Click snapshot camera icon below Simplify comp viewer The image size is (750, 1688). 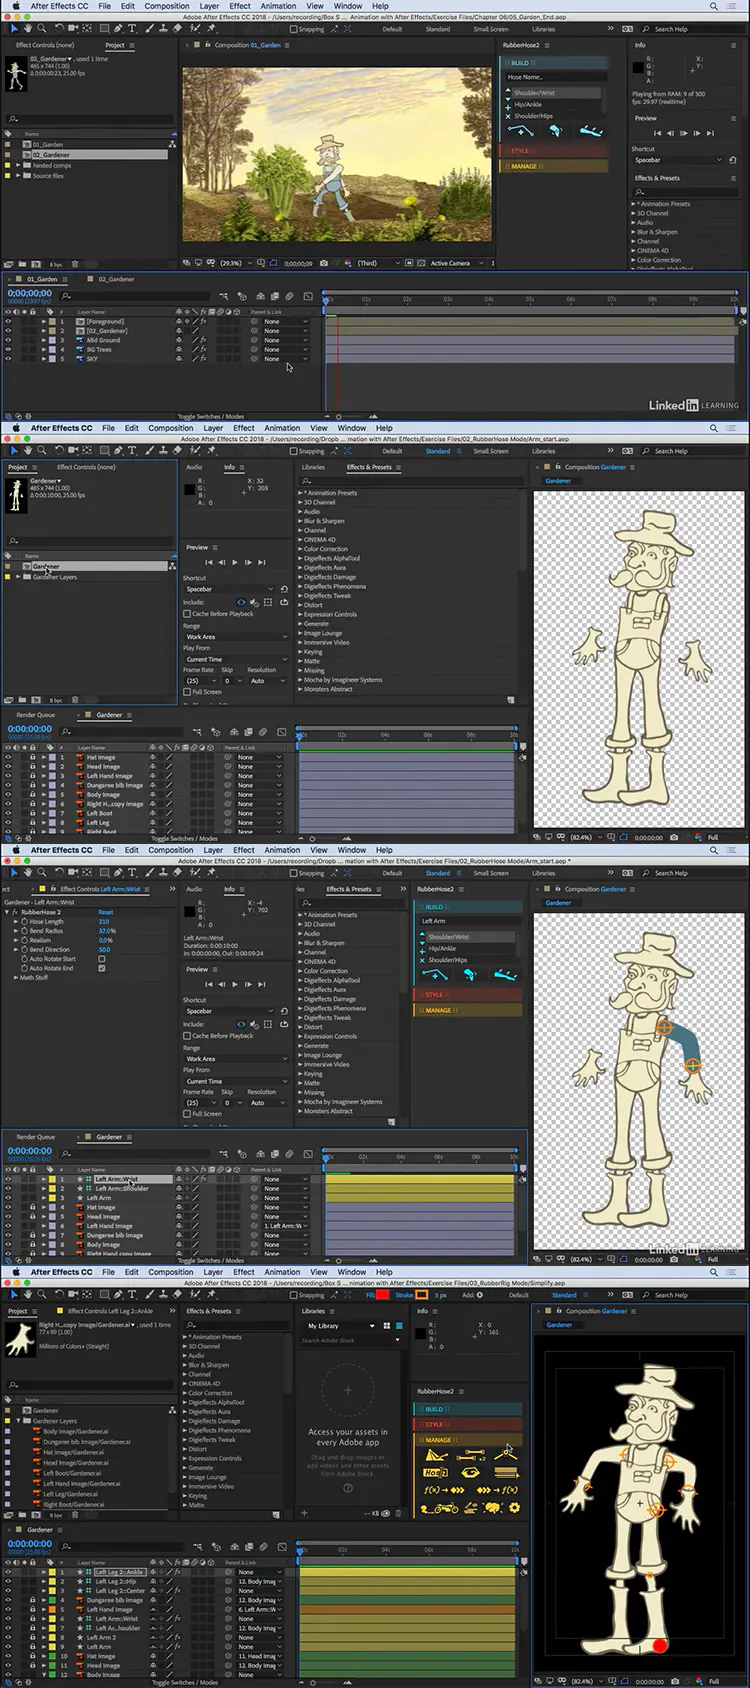[675, 1681]
